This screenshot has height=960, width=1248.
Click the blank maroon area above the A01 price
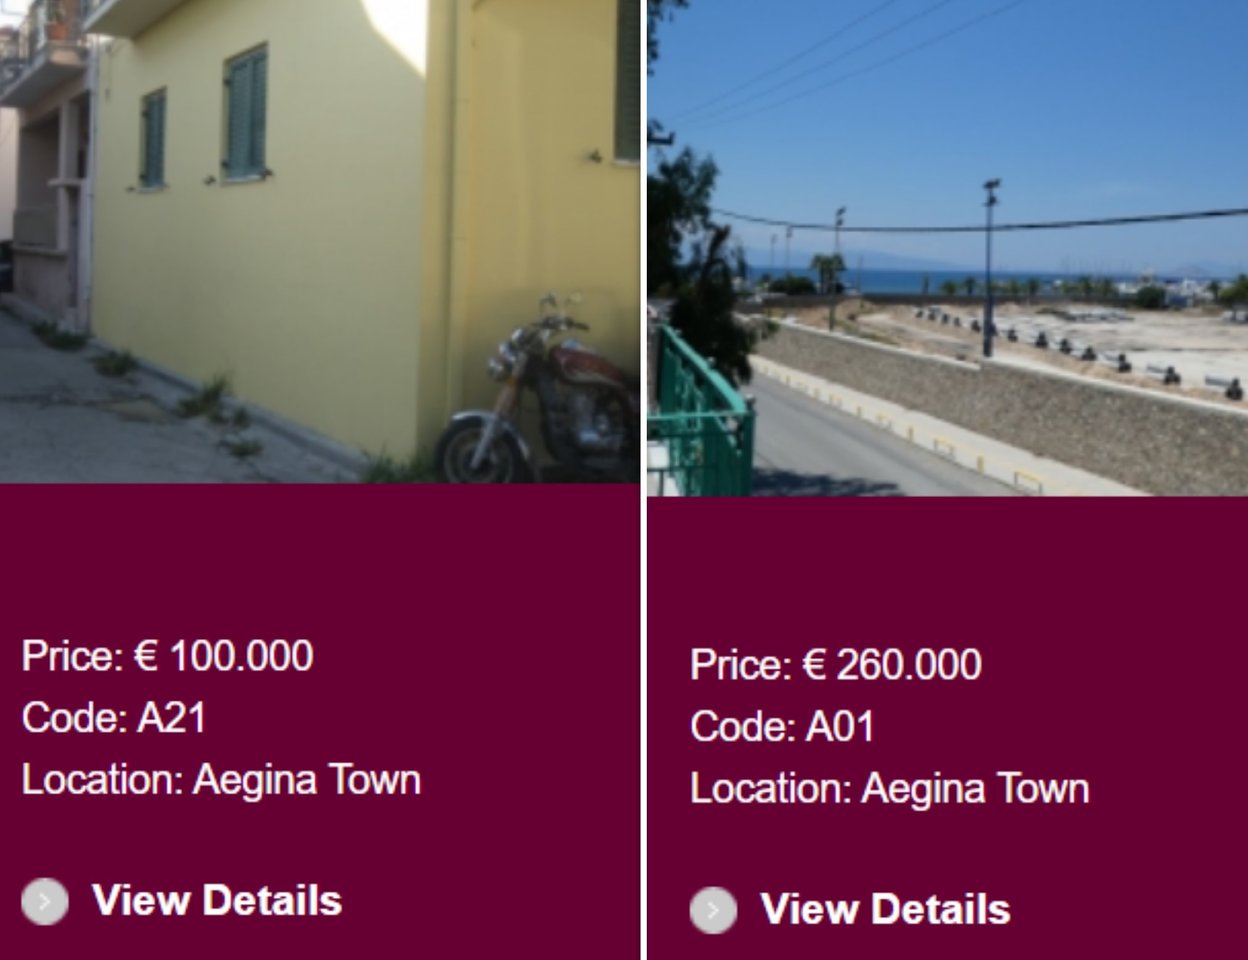(948, 568)
